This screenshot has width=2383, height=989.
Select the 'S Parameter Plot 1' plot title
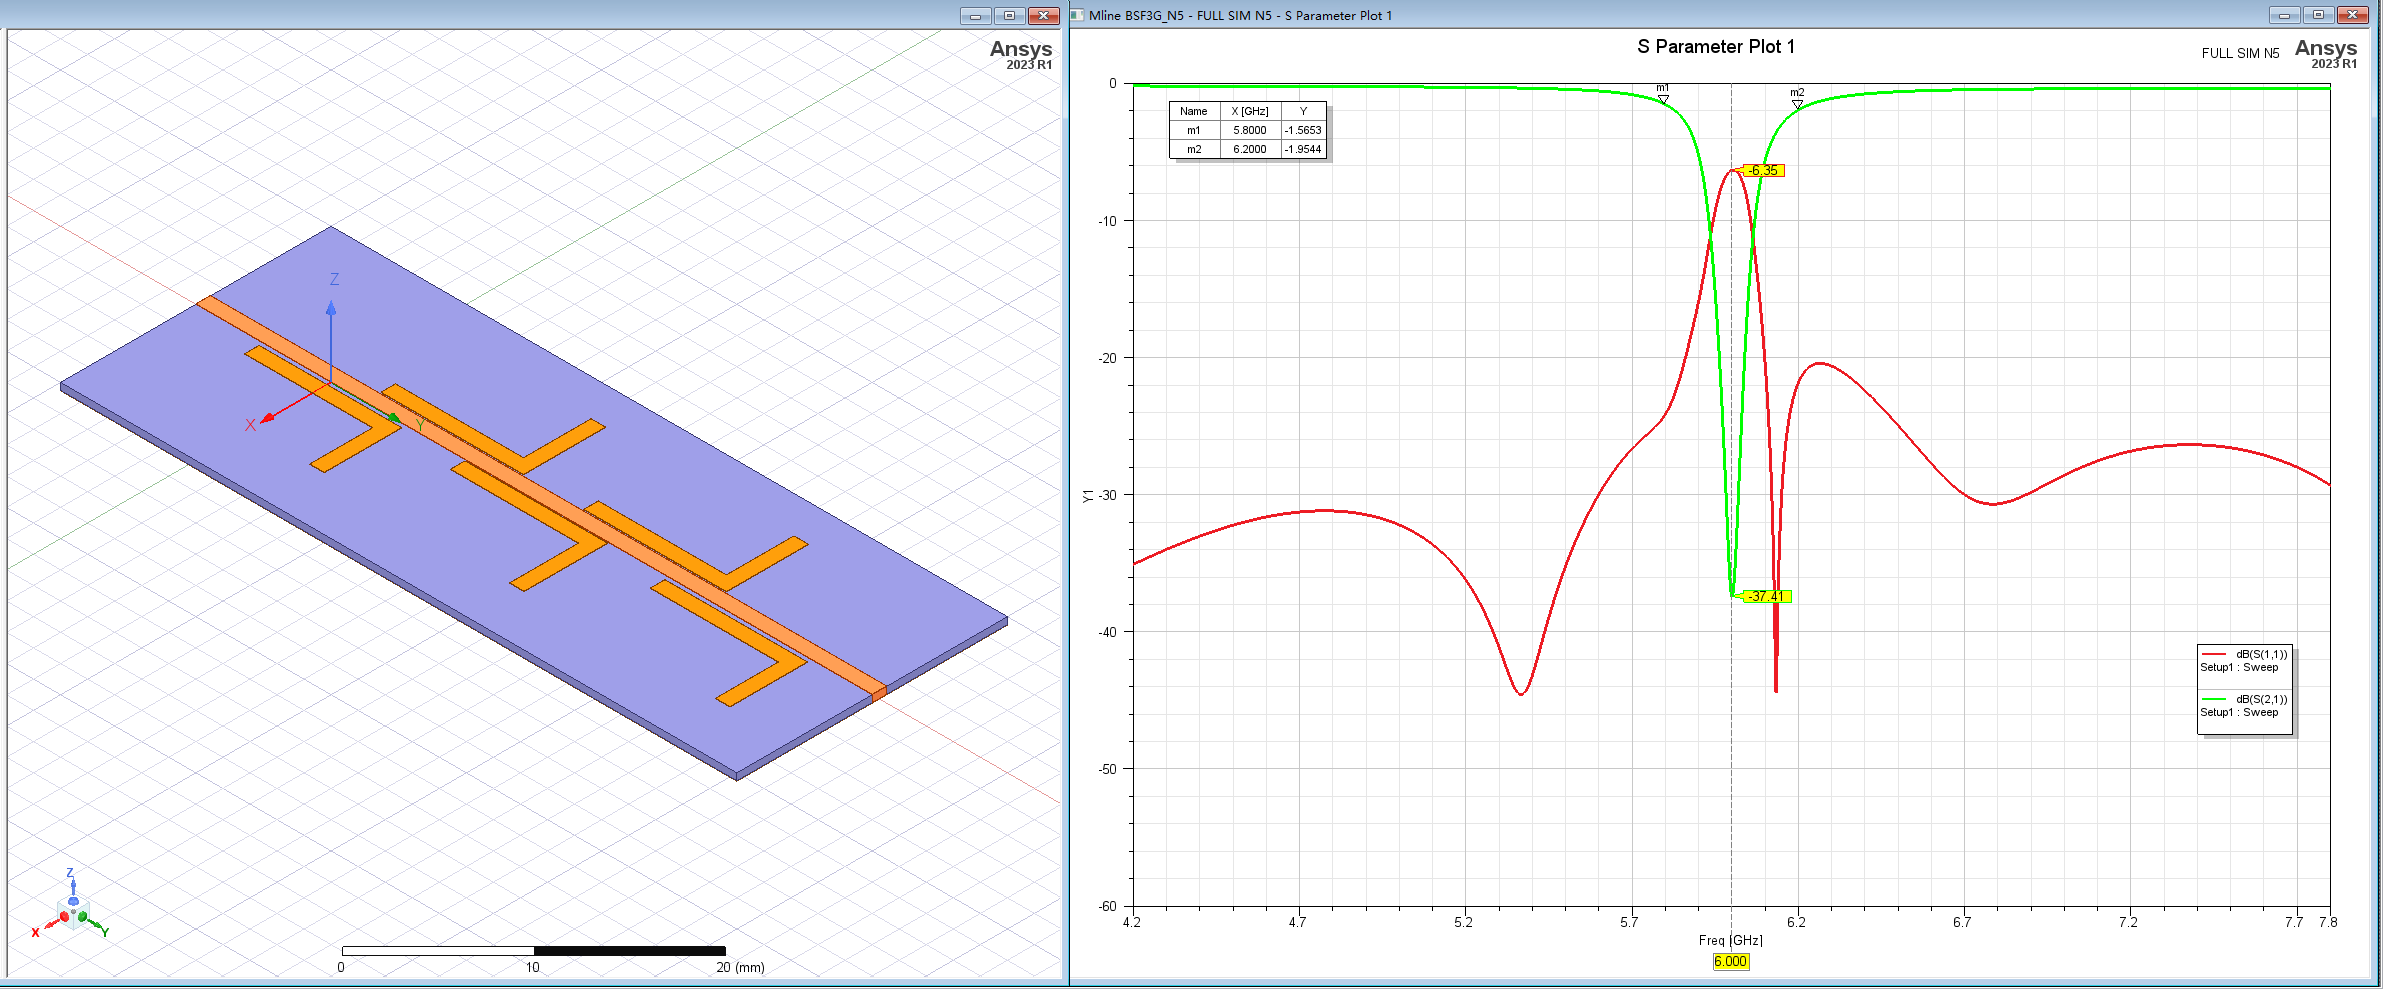click(x=1716, y=47)
